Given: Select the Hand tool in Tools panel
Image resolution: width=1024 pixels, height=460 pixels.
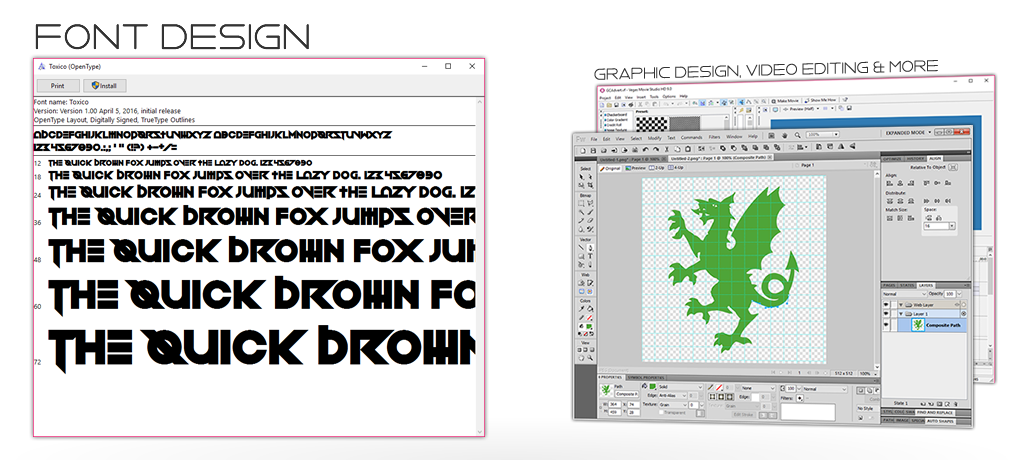Looking at the screenshot, I should (x=581, y=358).
